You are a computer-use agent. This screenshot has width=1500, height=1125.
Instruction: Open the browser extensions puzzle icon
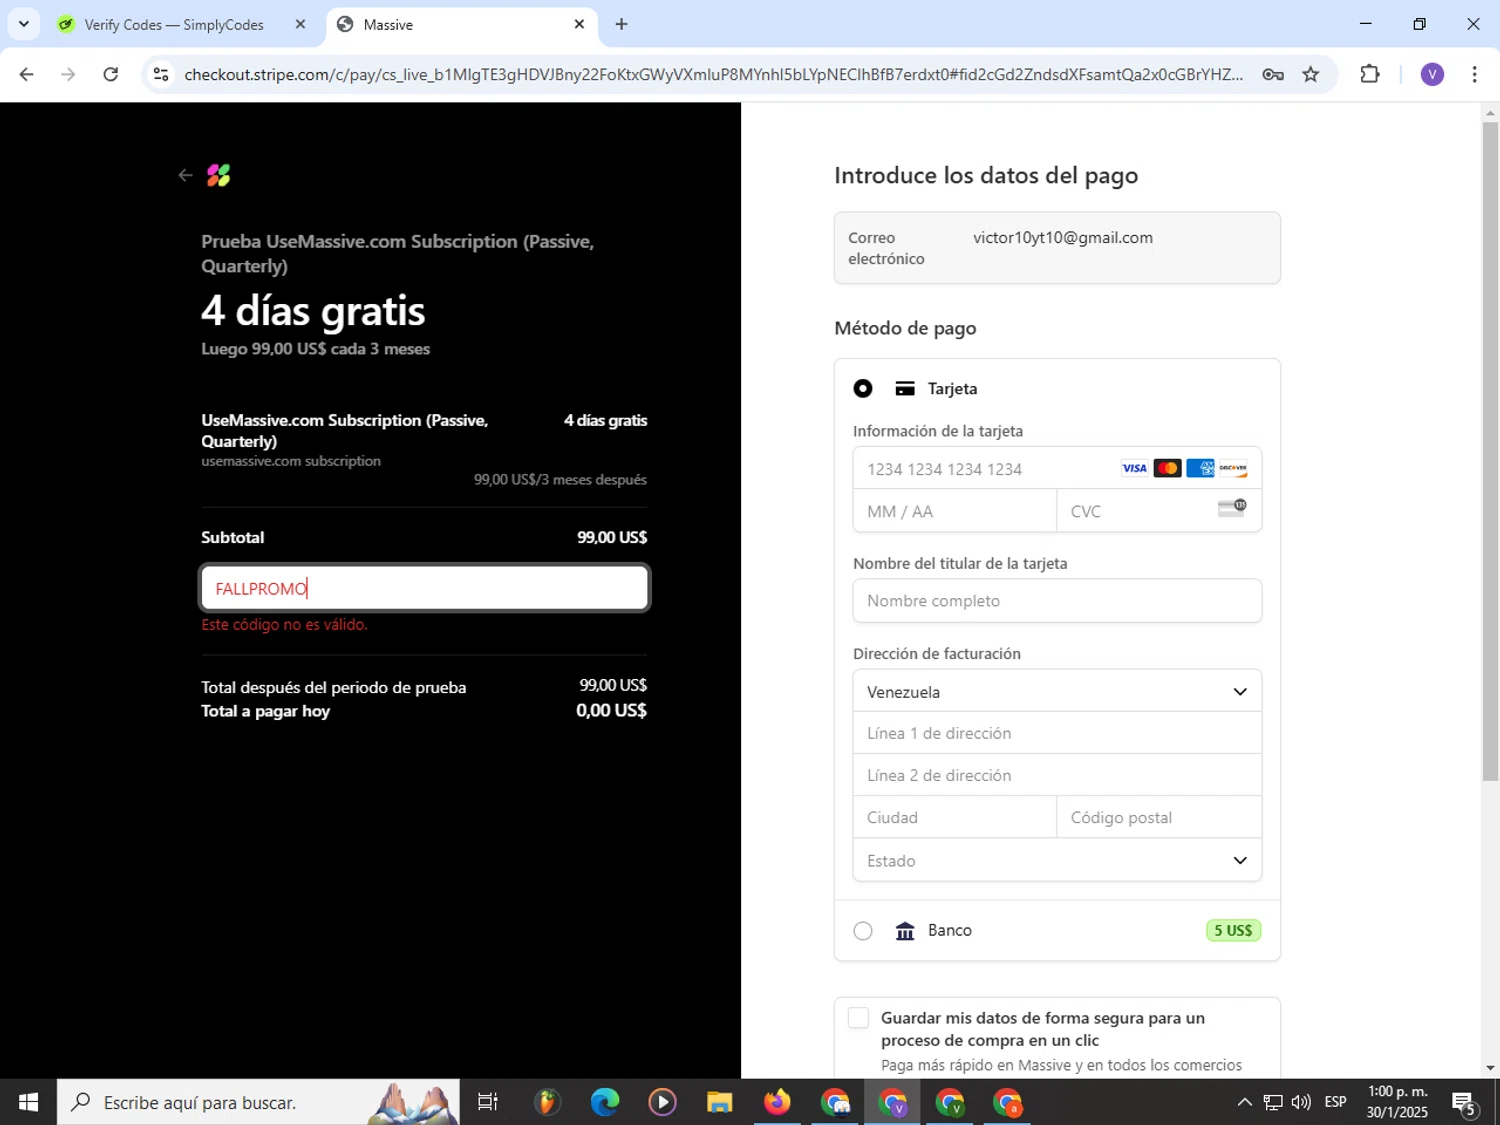[1370, 74]
